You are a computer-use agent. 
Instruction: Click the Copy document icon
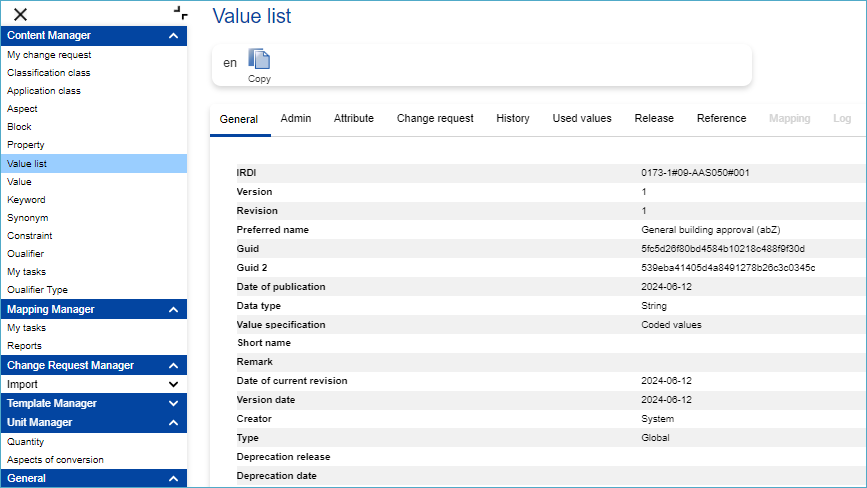[x=259, y=61]
